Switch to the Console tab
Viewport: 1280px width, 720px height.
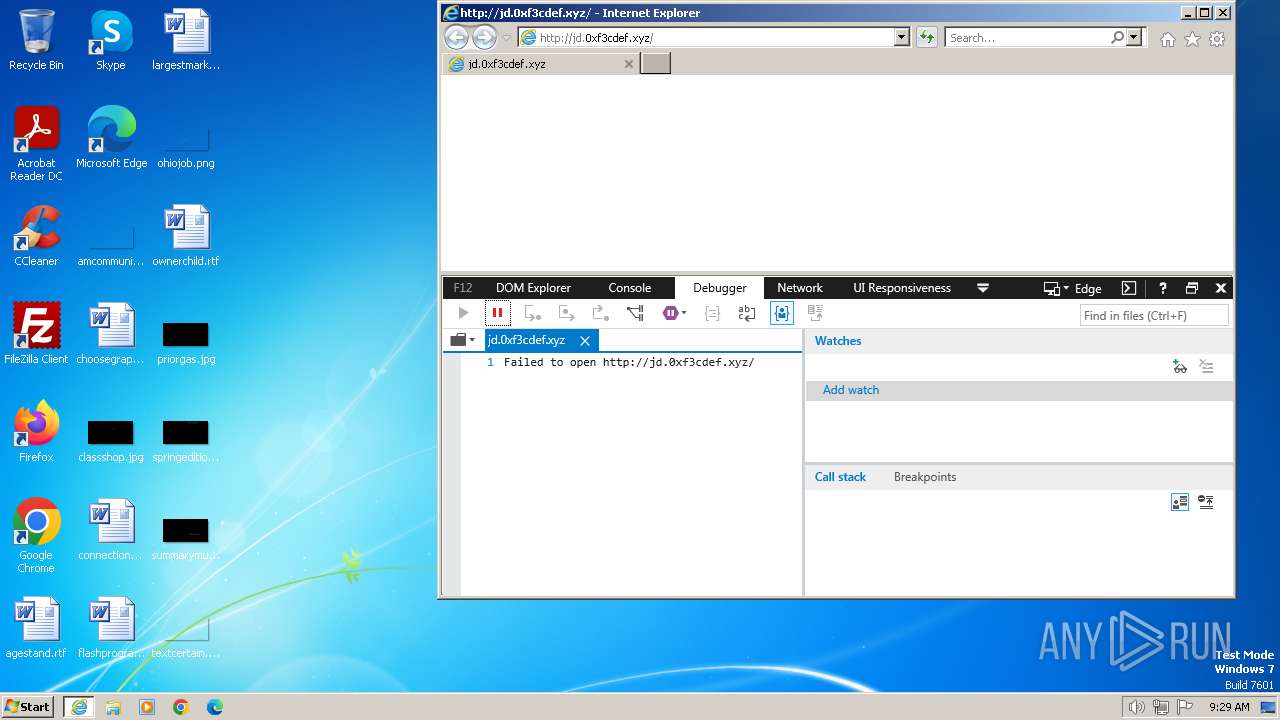[x=630, y=288]
